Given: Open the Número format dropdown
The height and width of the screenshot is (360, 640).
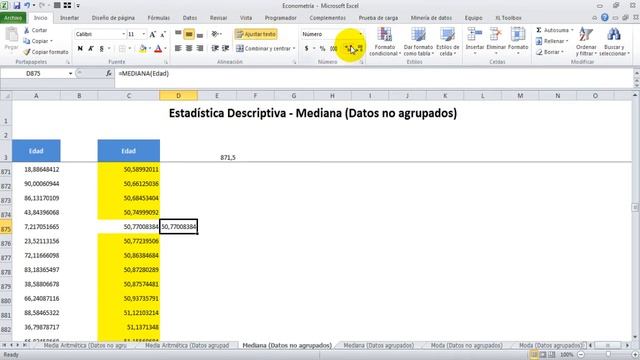Looking at the screenshot, I should [x=360, y=34].
